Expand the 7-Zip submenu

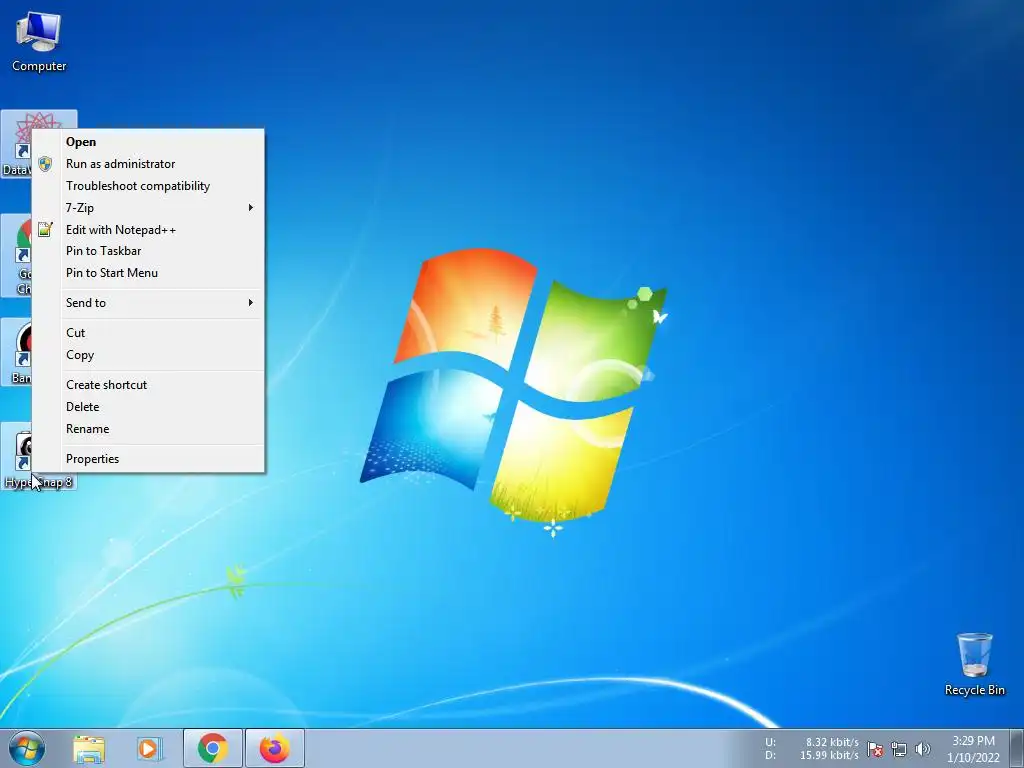pos(148,208)
